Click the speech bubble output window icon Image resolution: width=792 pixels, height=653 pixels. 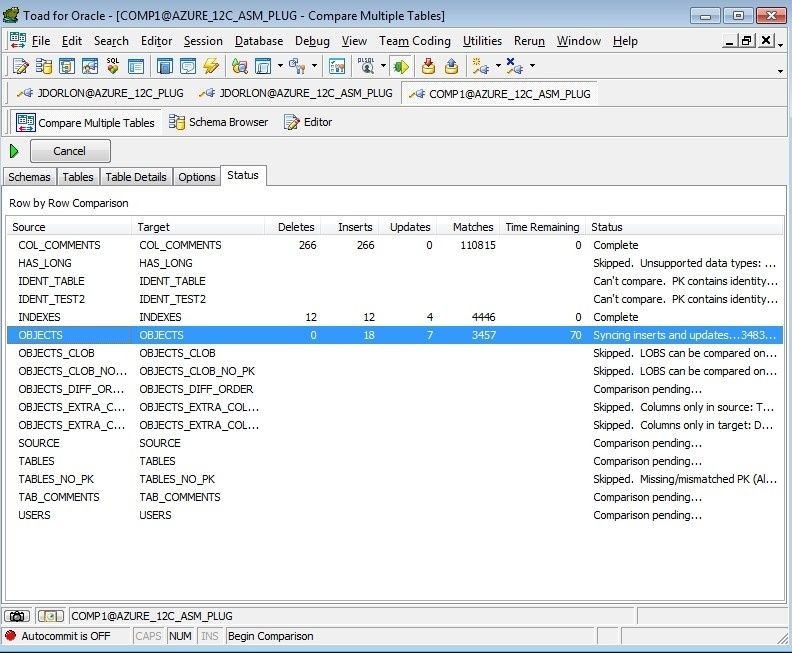pyautogui.click(x=188, y=66)
